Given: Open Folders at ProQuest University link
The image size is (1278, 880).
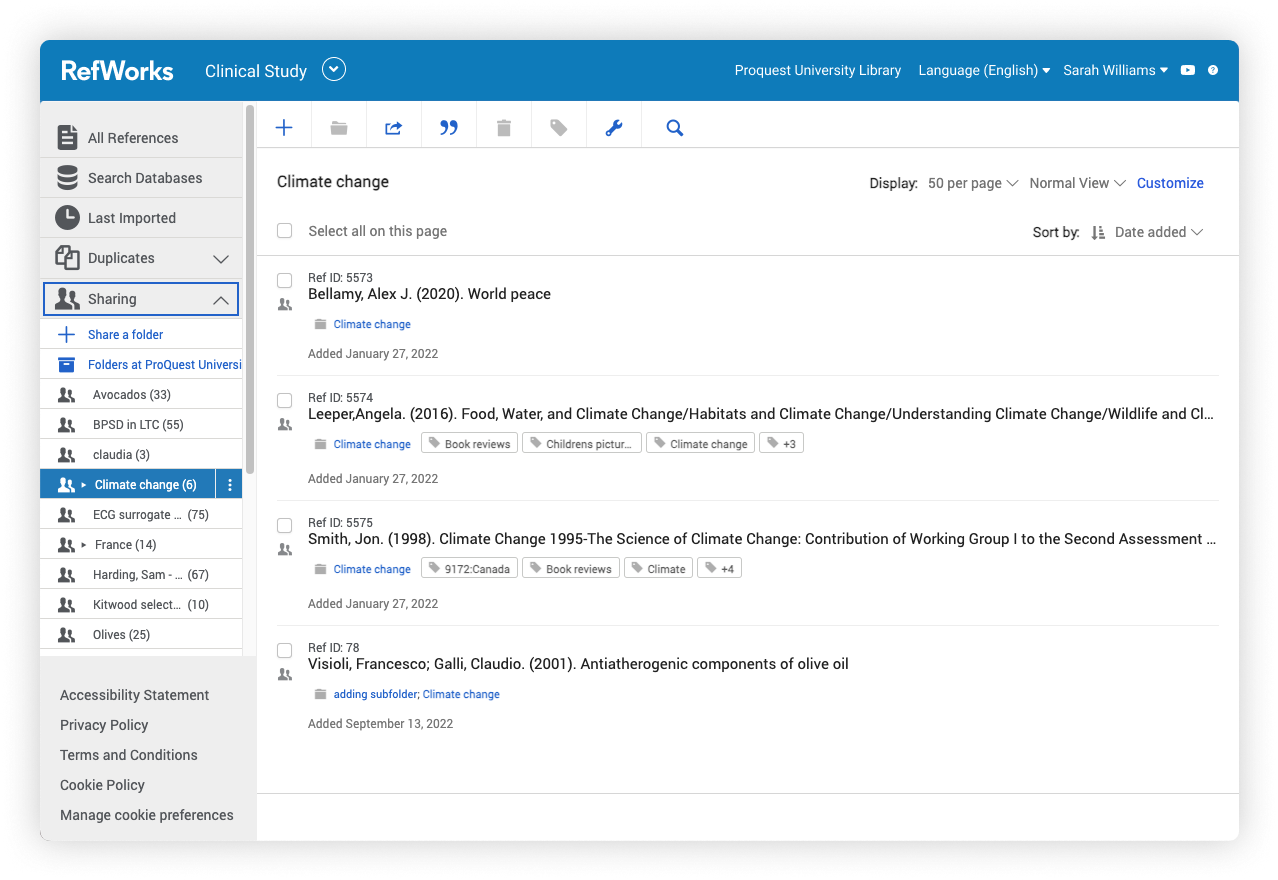Looking at the screenshot, I should [164, 365].
